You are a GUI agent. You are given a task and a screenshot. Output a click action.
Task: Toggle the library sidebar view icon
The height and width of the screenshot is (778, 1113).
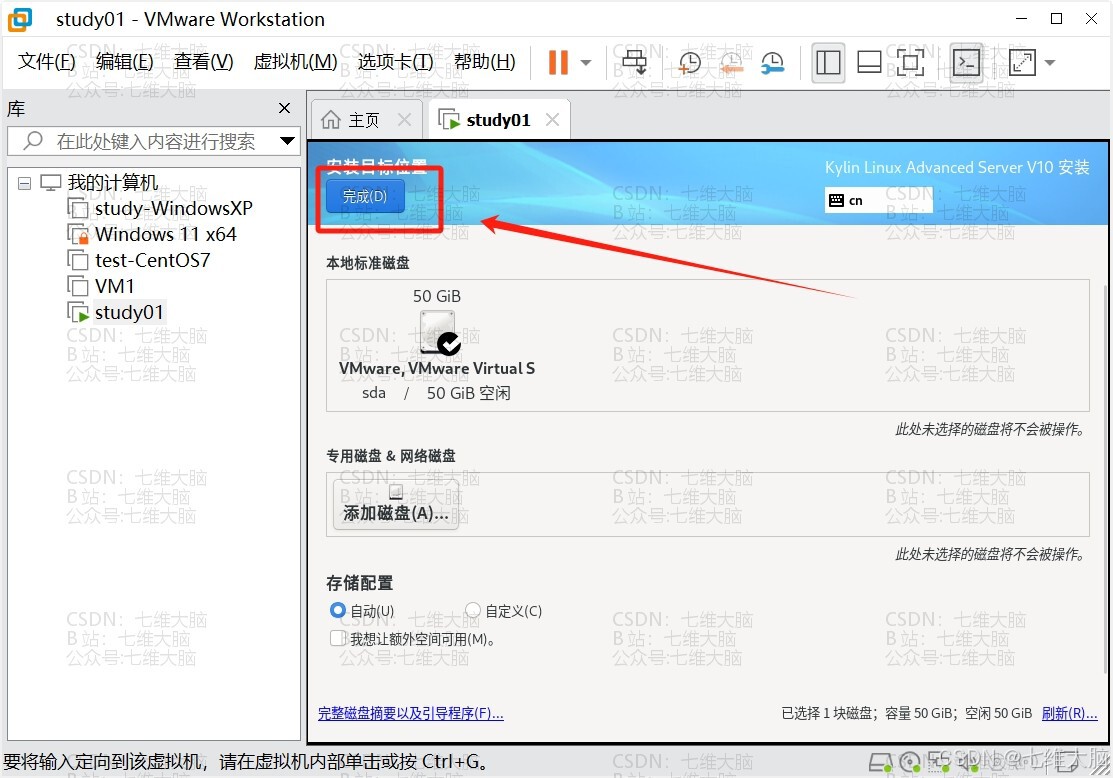point(828,62)
